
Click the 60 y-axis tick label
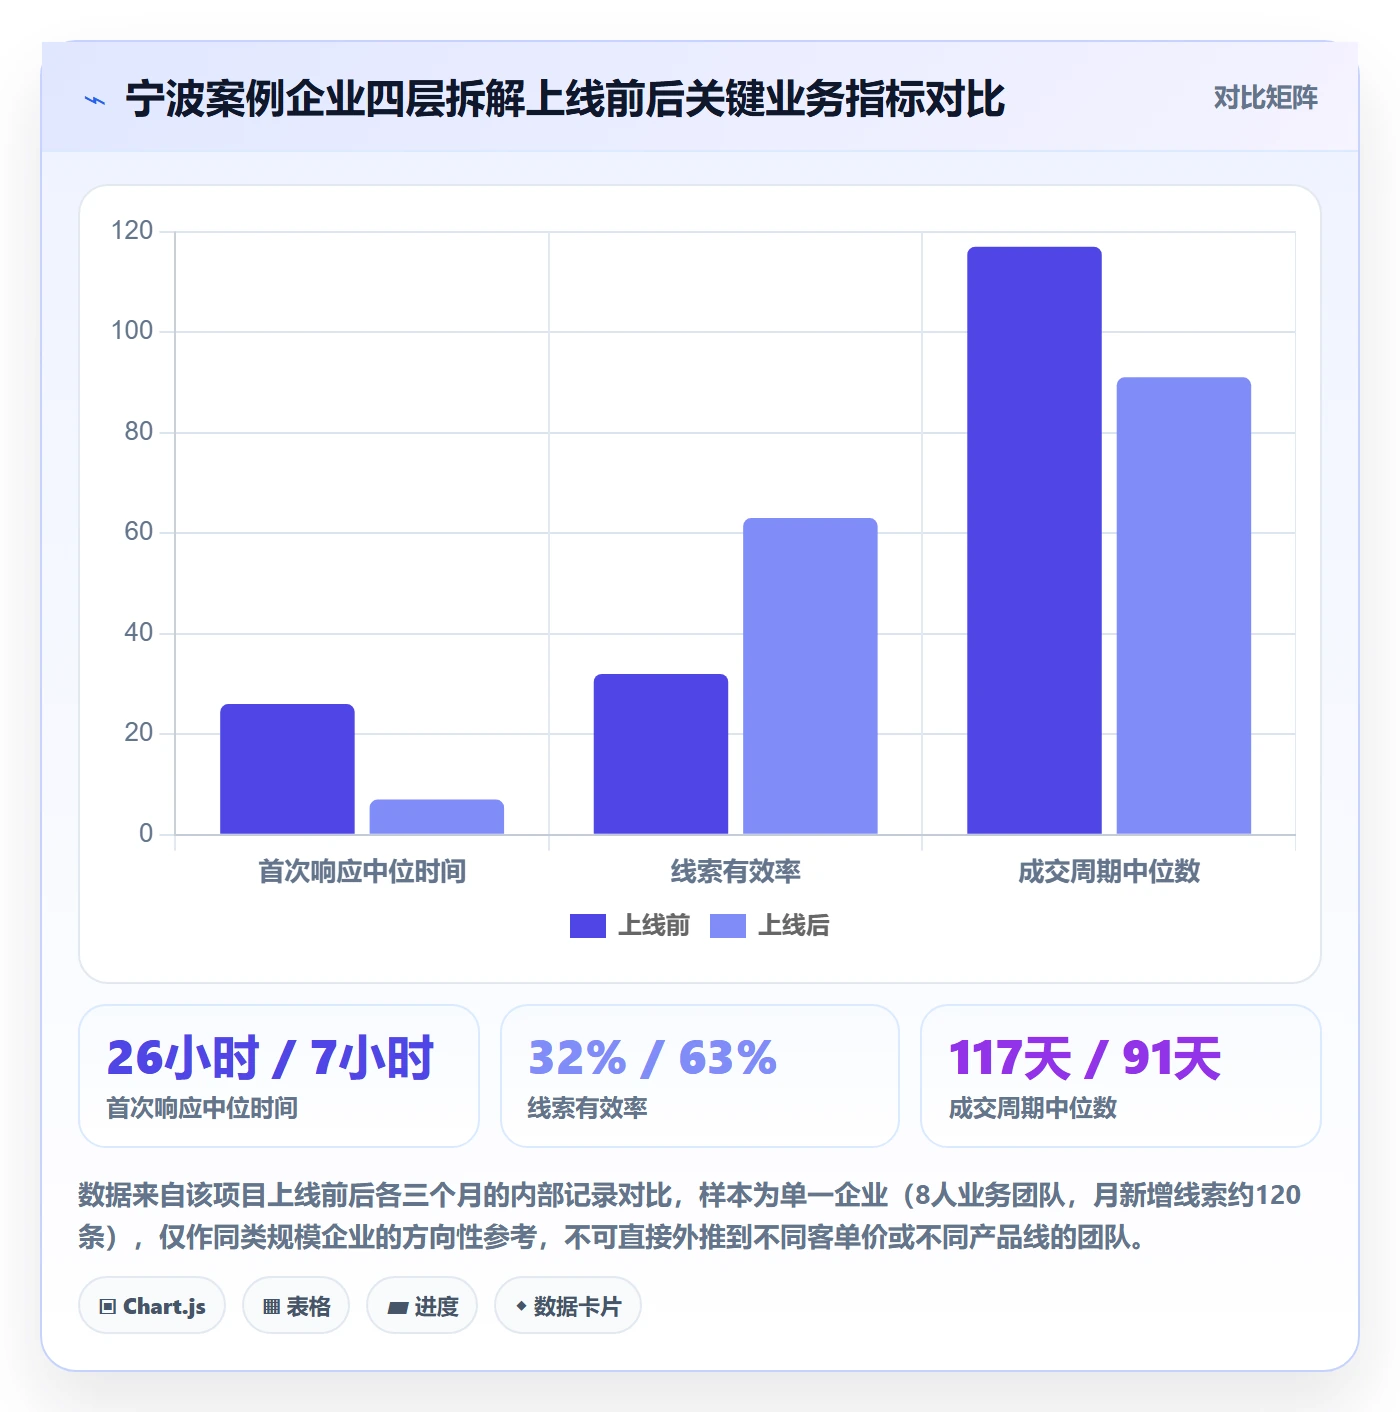pyautogui.click(x=138, y=532)
